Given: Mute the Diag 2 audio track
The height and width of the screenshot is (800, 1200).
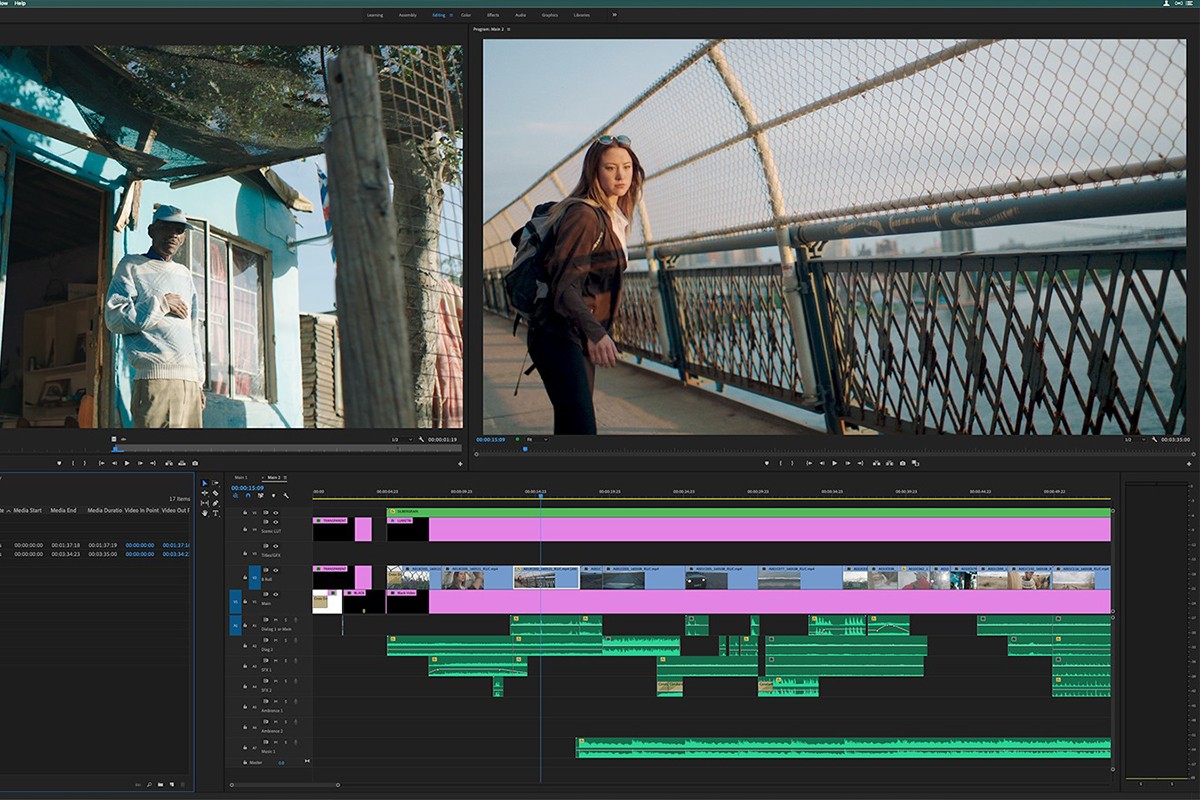Looking at the screenshot, I should 275,640.
